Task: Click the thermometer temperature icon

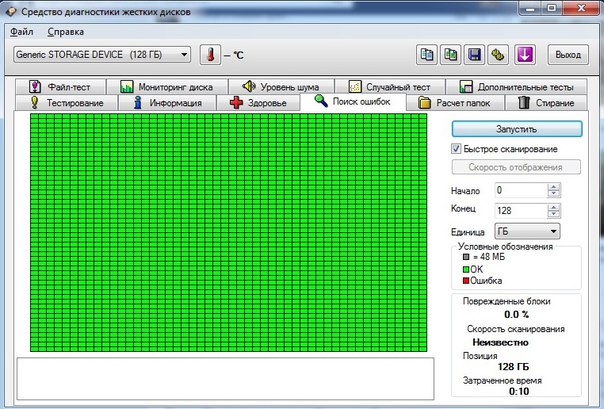Action: click(209, 53)
